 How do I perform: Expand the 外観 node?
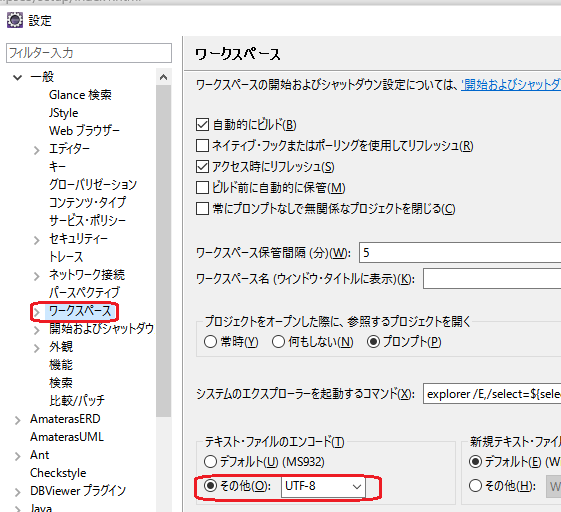tap(36, 348)
